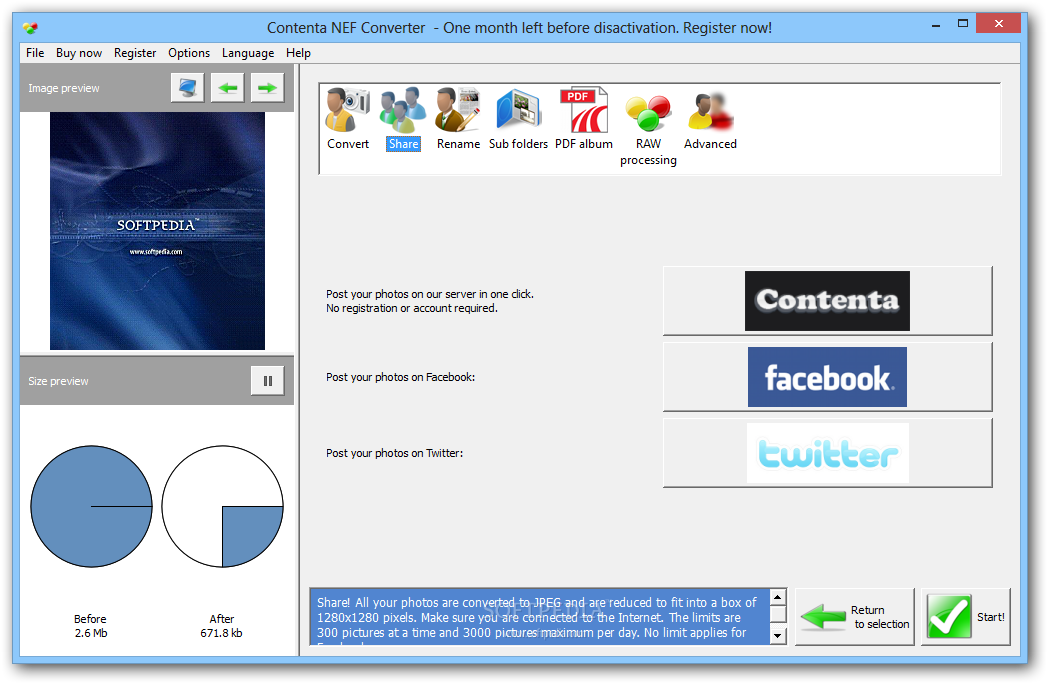Viewport: 1048px width, 684px height.
Task: Post photos on Facebook button
Action: tap(827, 377)
